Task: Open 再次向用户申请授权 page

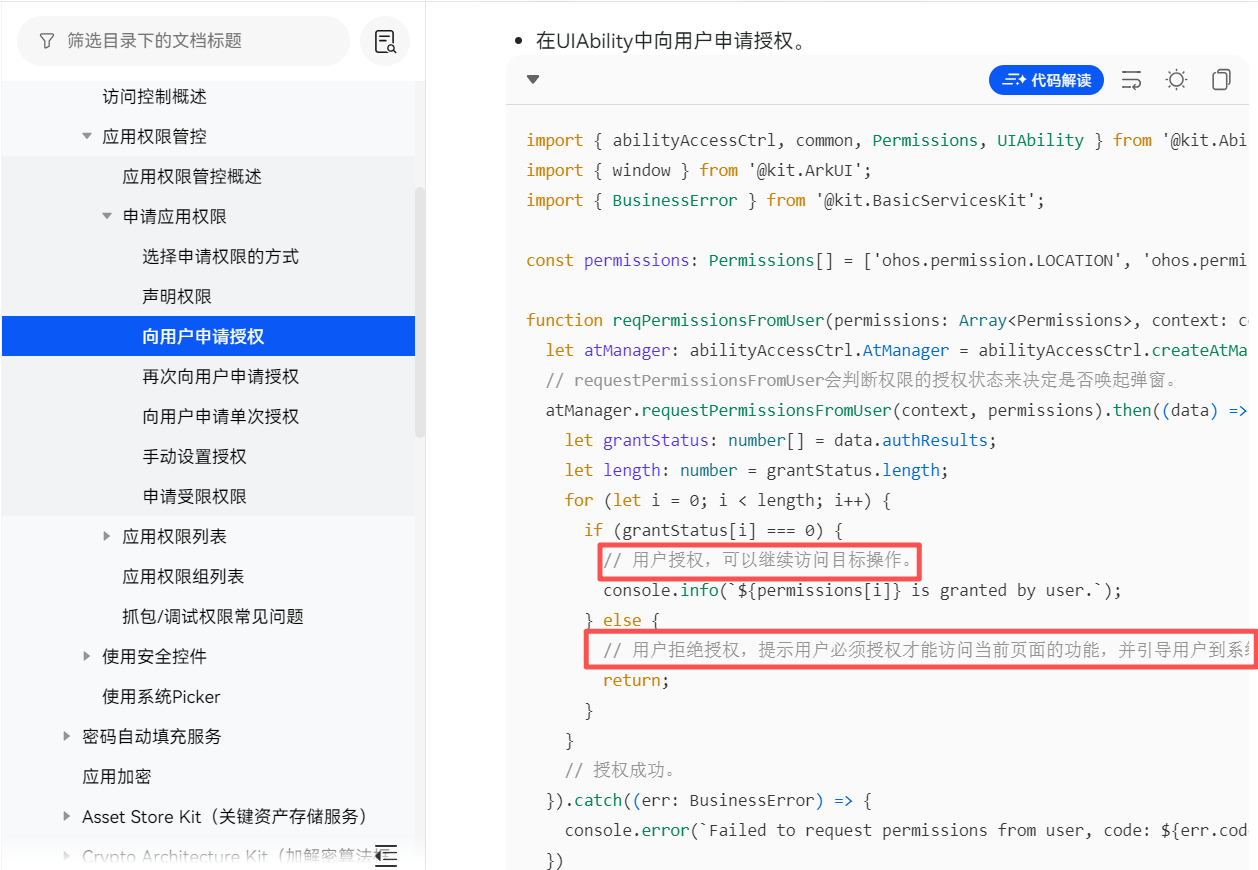Action: (220, 377)
